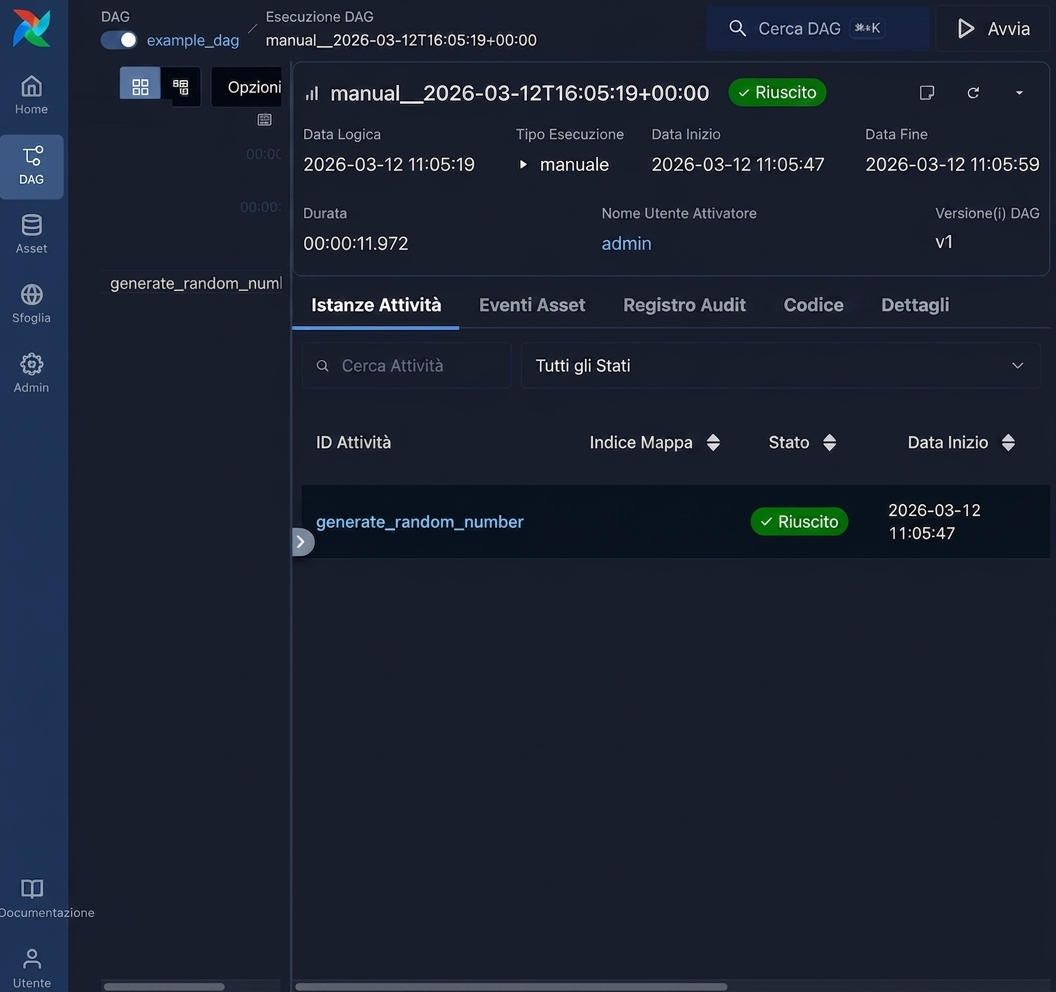
Task: Click the breadcrumb run ID text
Action: 401,40
